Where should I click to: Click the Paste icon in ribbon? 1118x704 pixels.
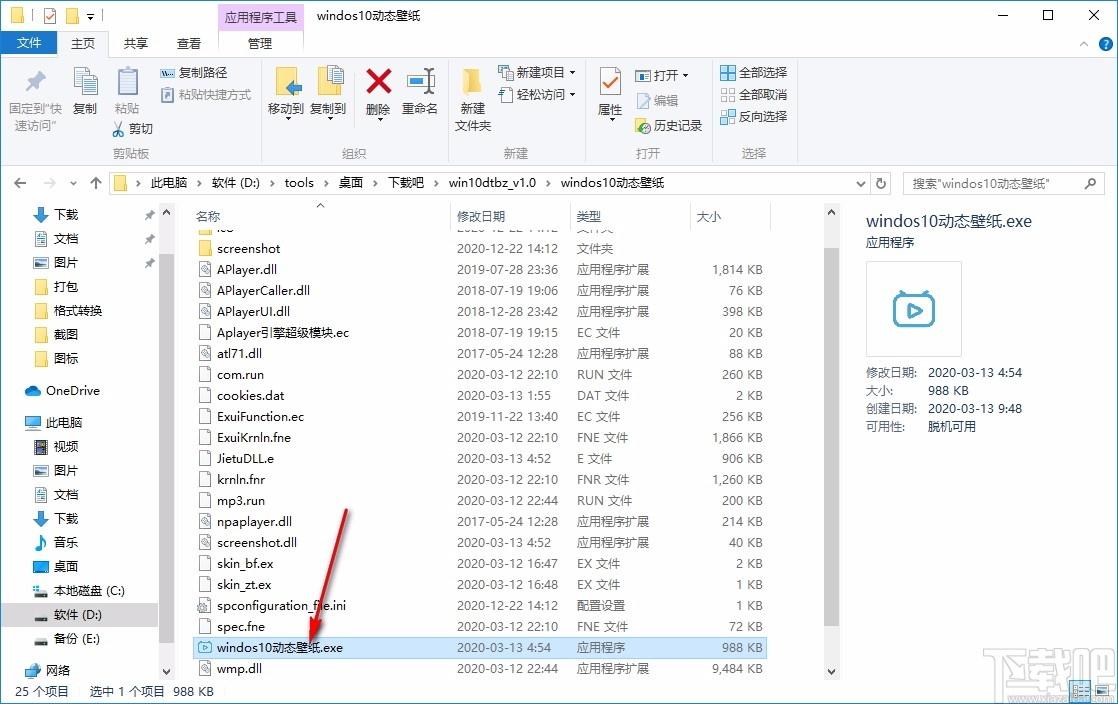(127, 82)
